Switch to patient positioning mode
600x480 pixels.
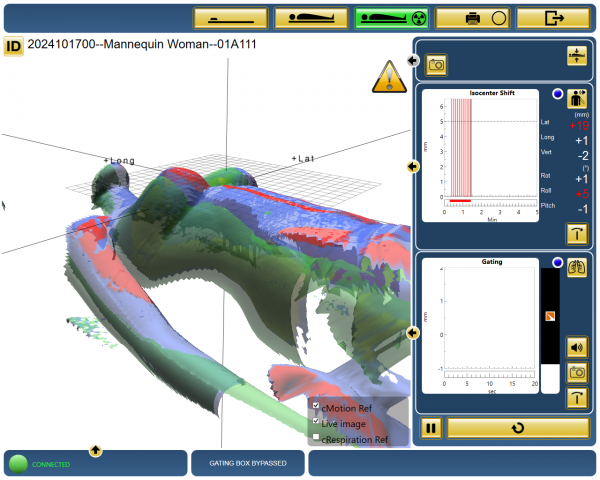(311, 18)
